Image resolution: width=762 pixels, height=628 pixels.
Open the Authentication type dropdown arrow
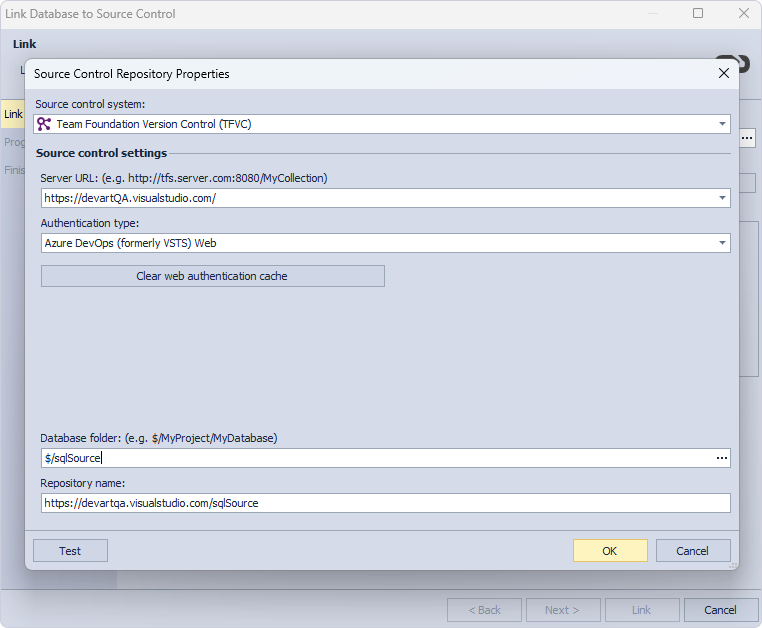coord(722,243)
